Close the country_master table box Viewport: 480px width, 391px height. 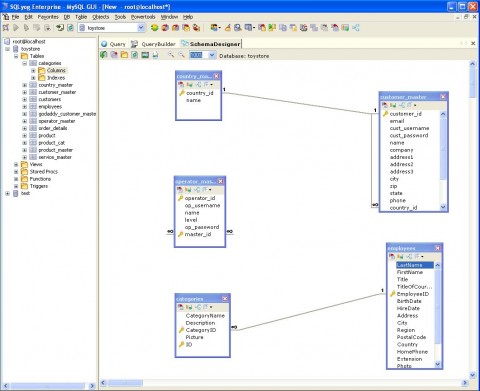[x=216, y=76]
